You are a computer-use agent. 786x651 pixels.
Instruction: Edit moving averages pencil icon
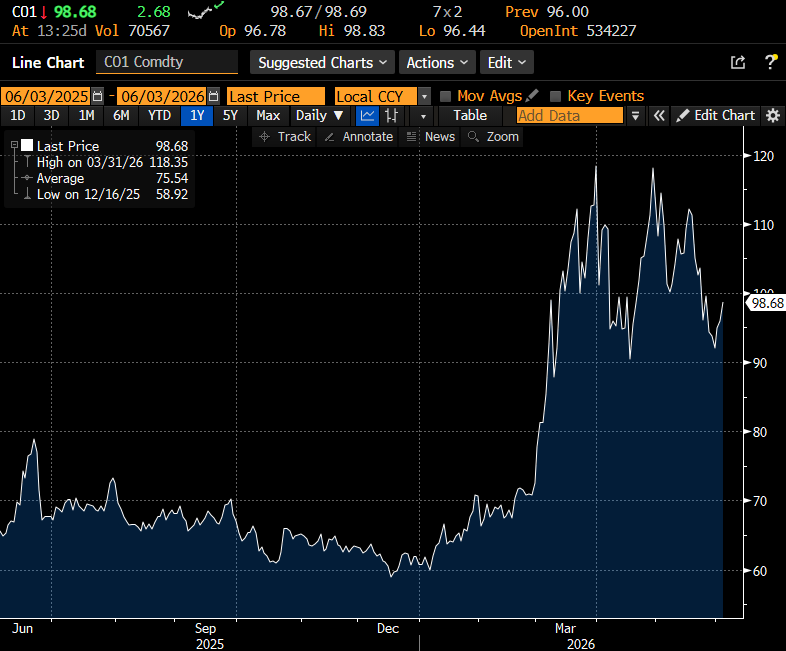[532, 95]
